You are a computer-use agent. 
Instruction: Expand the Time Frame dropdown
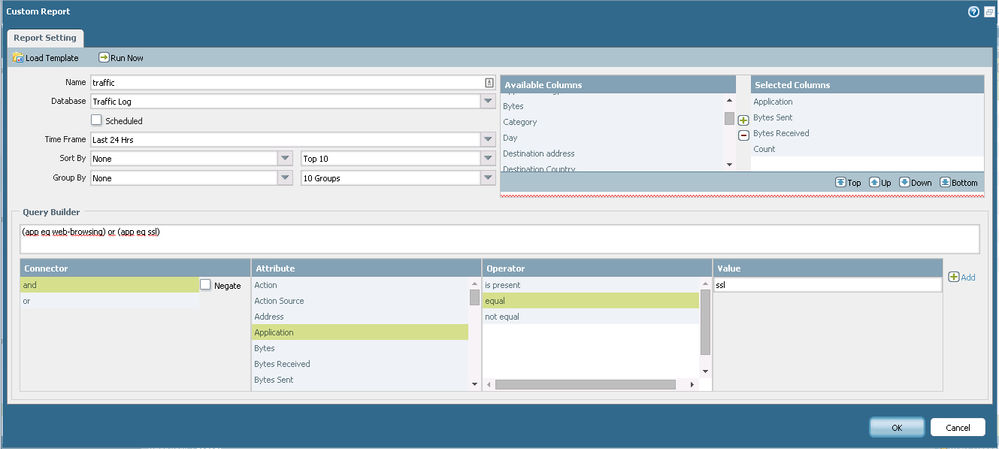tap(487, 140)
